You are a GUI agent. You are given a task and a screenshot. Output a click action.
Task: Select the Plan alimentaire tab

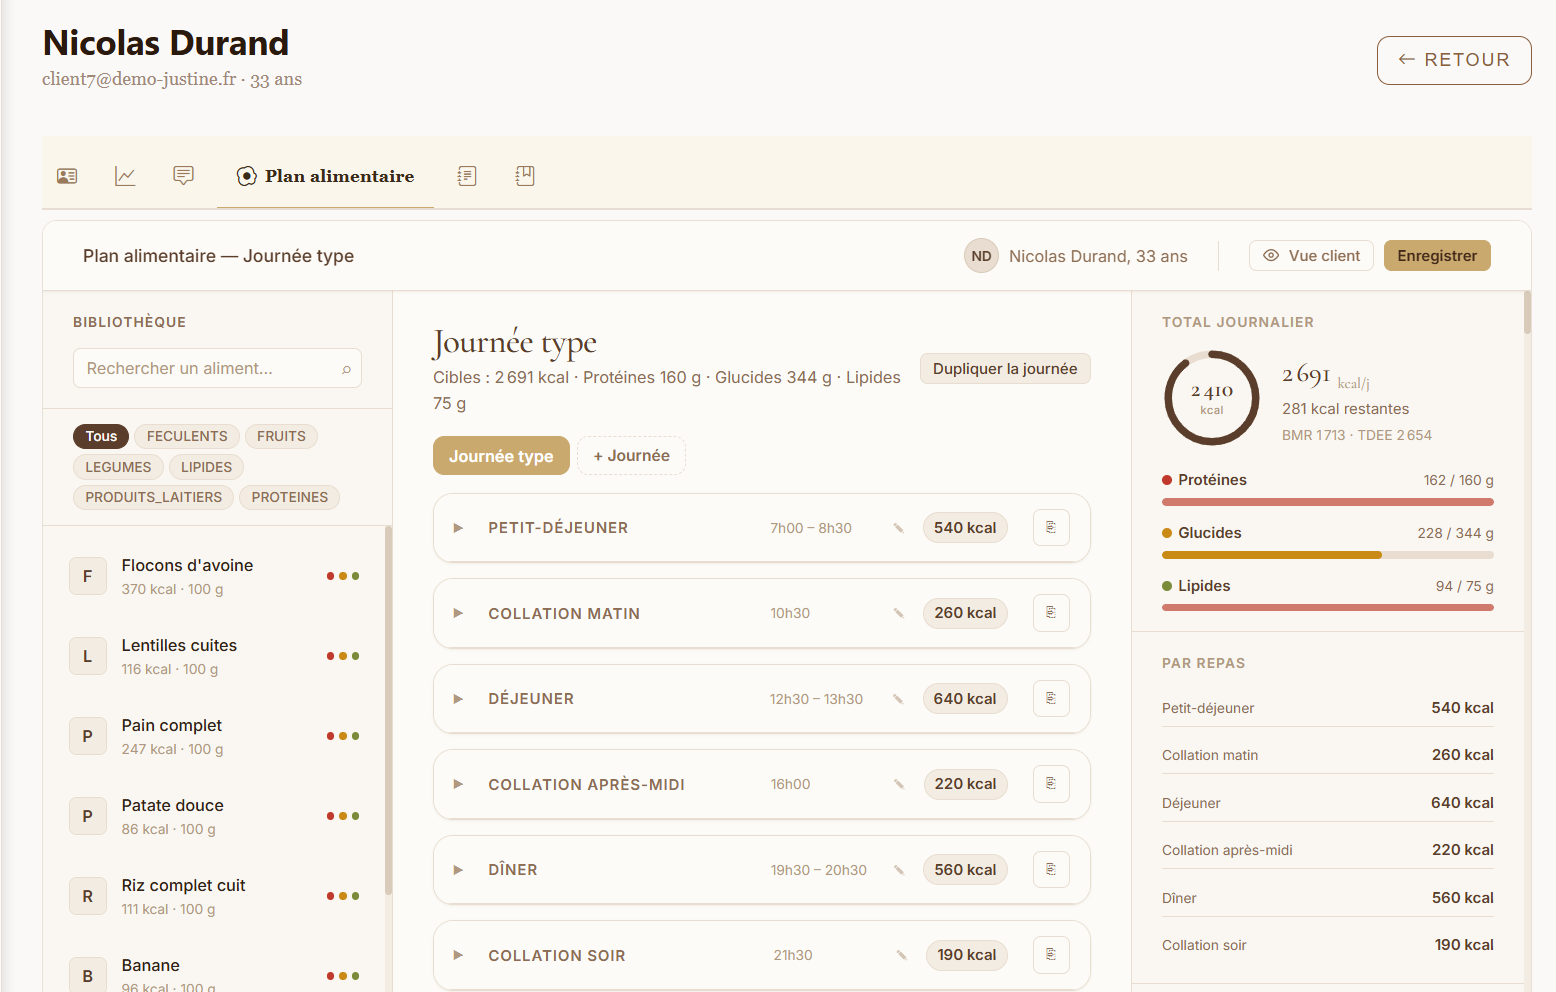point(325,176)
